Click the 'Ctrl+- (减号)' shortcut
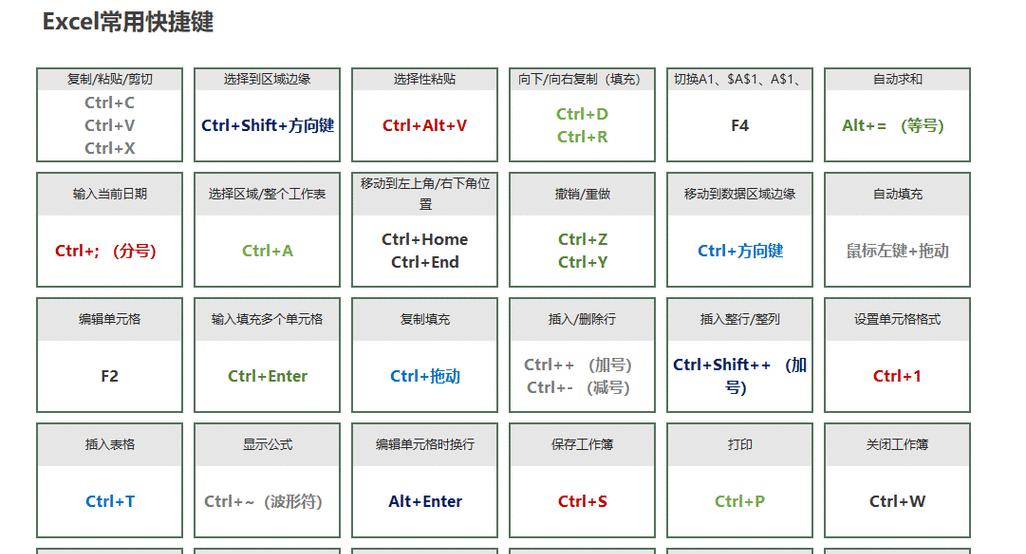 [x=578, y=388]
